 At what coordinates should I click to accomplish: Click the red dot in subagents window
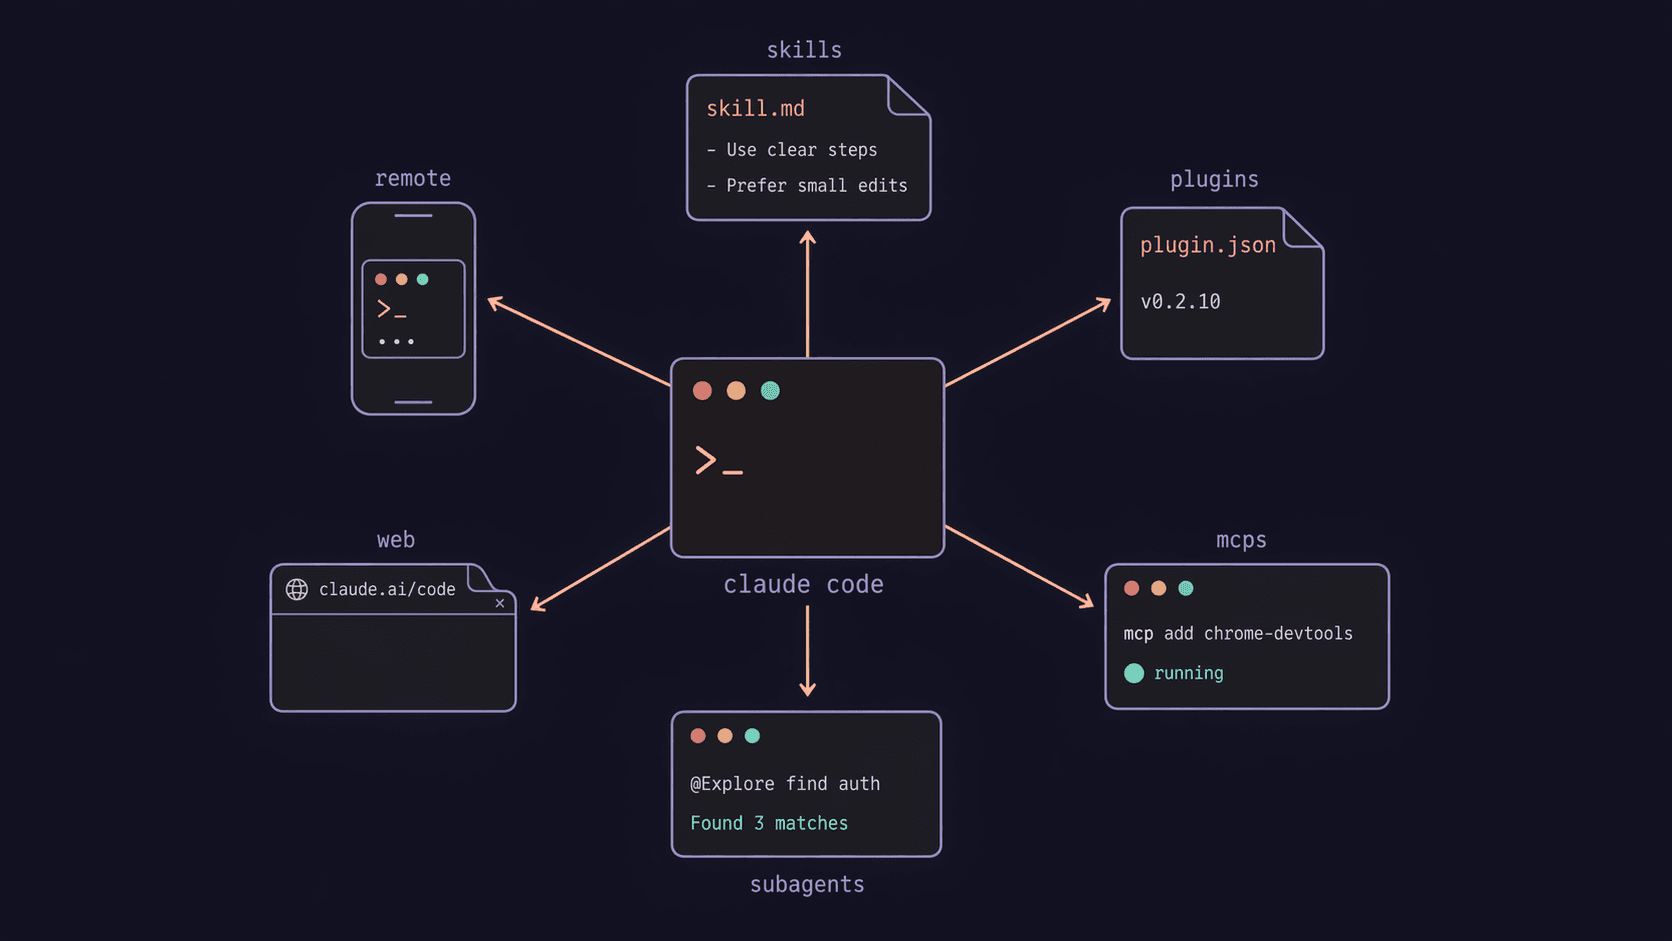[698, 736]
